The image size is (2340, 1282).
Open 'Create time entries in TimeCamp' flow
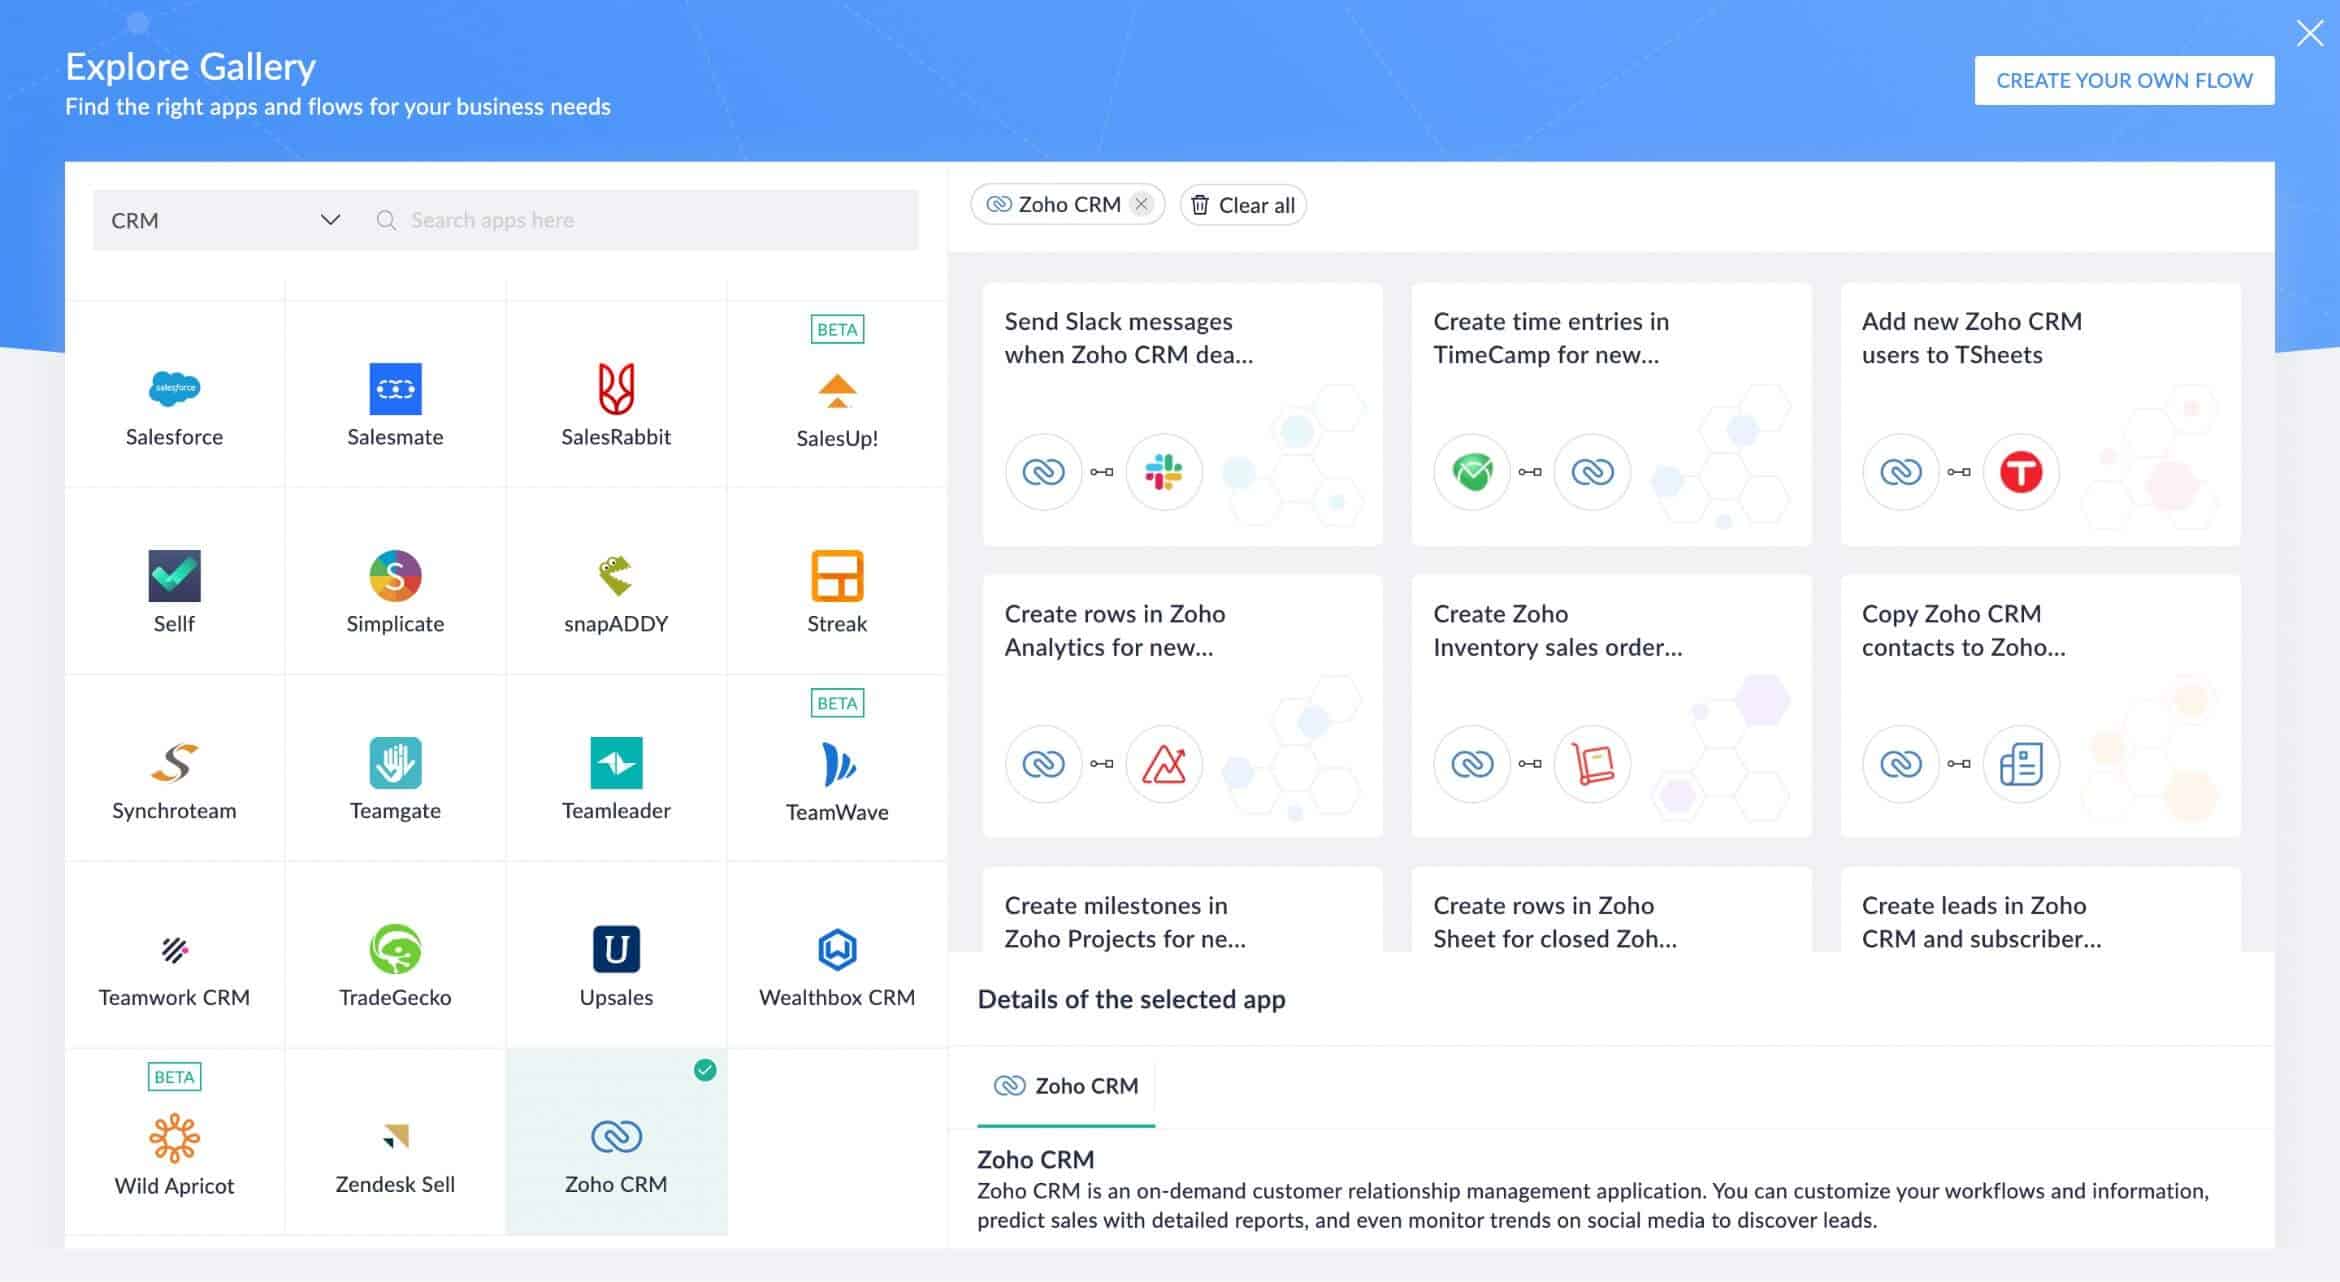coord(1611,414)
